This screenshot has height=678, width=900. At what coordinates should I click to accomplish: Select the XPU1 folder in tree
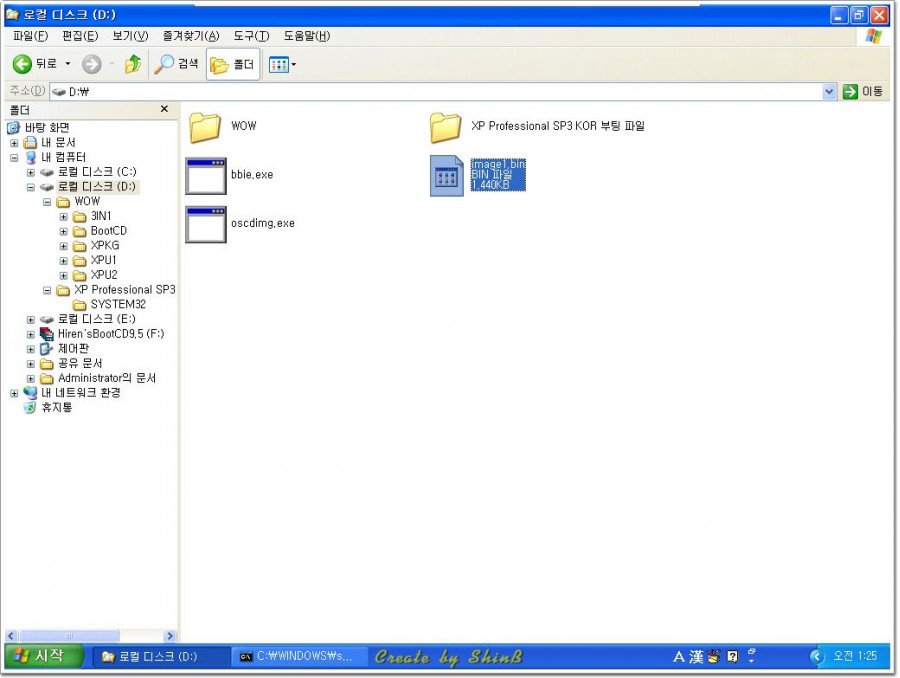[x=103, y=260]
